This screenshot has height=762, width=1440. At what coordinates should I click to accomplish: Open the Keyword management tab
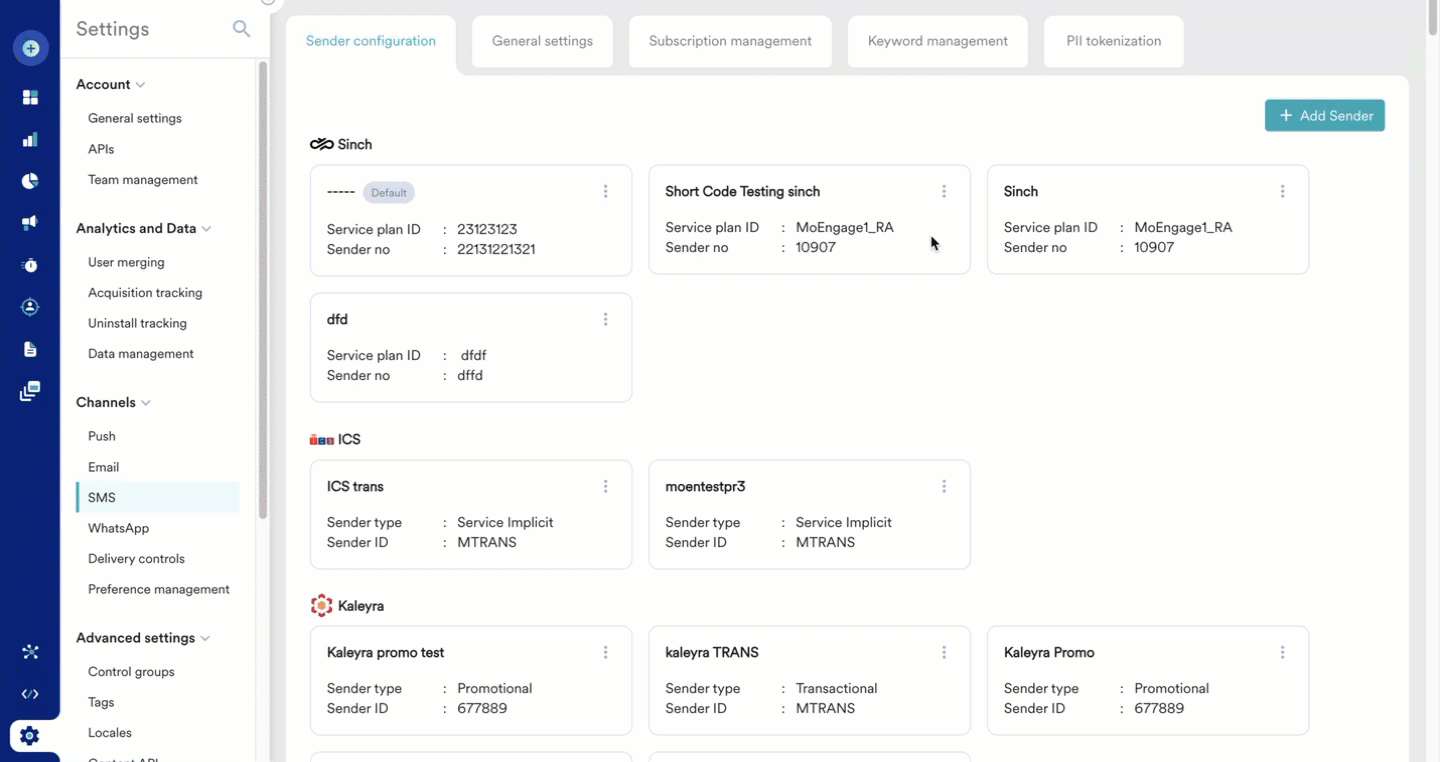938,41
